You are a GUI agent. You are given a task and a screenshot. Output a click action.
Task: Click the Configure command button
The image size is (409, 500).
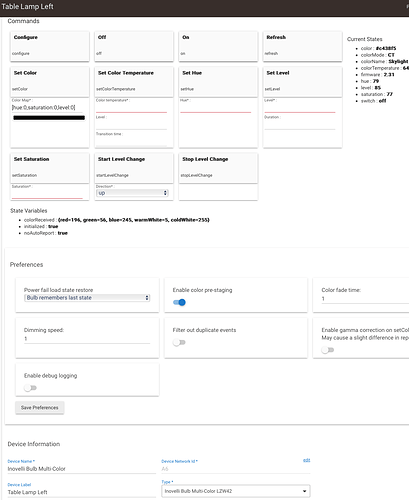tap(50, 46)
